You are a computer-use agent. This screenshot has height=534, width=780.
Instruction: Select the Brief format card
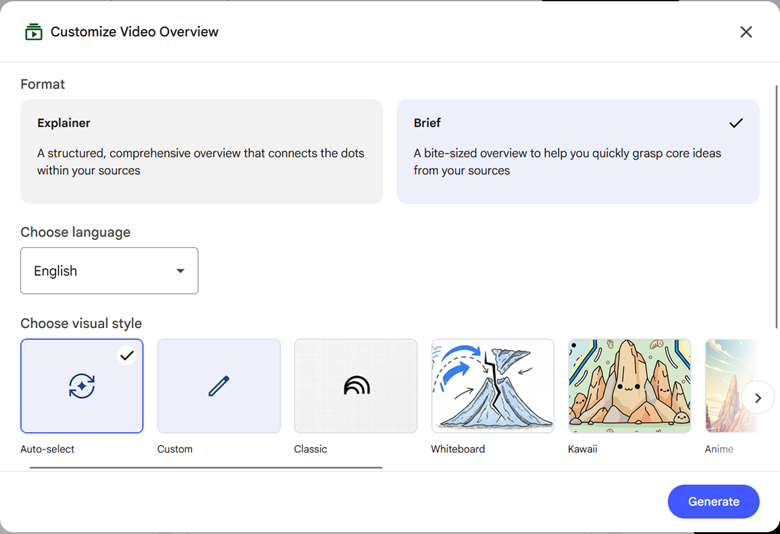click(578, 151)
